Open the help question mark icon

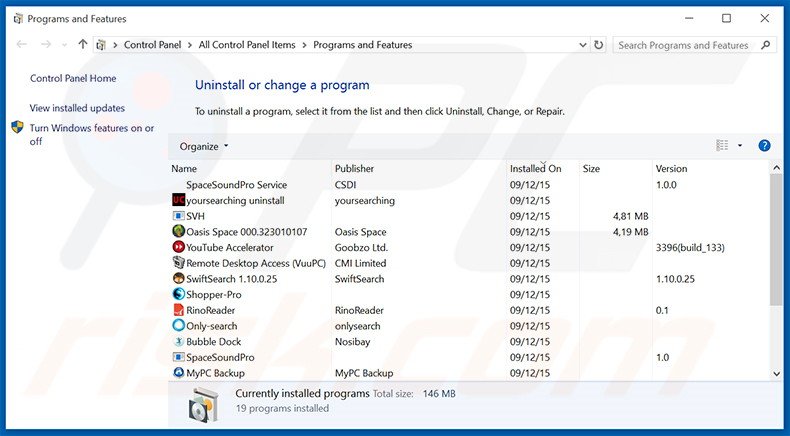click(x=764, y=146)
